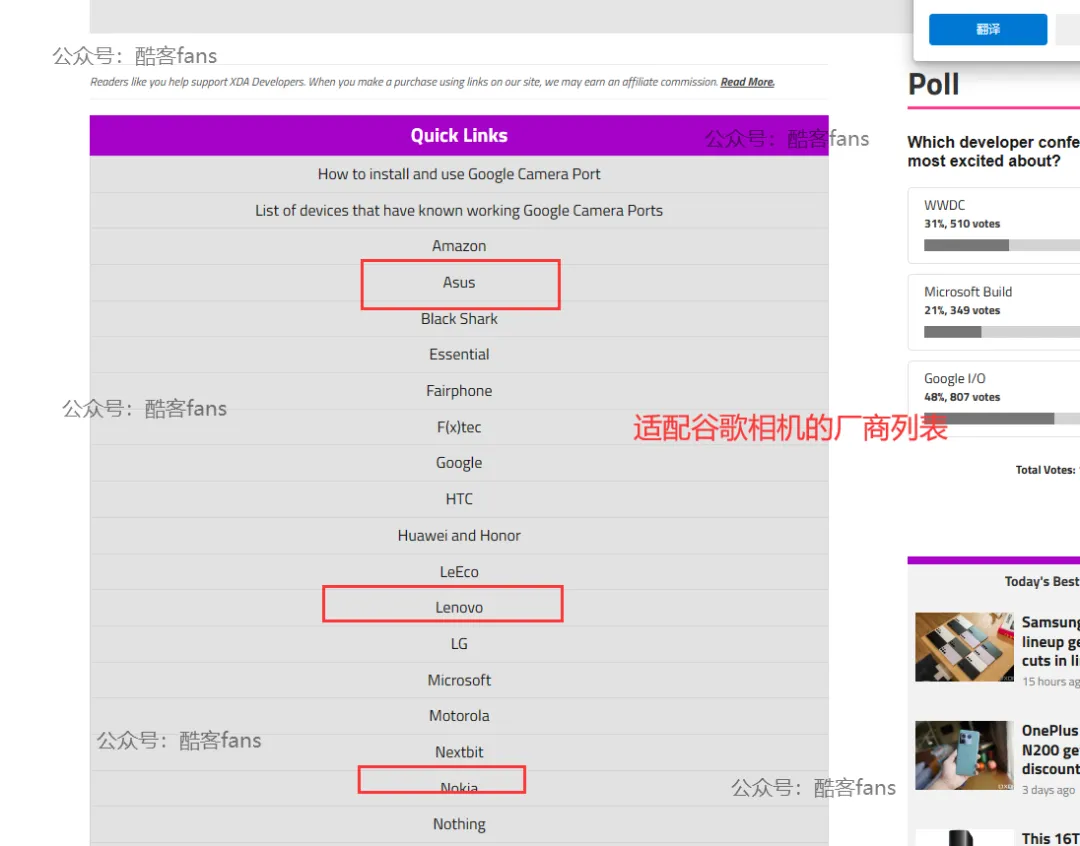Click the Poll heading
Image resolution: width=1080 pixels, height=846 pixels.
933,85
